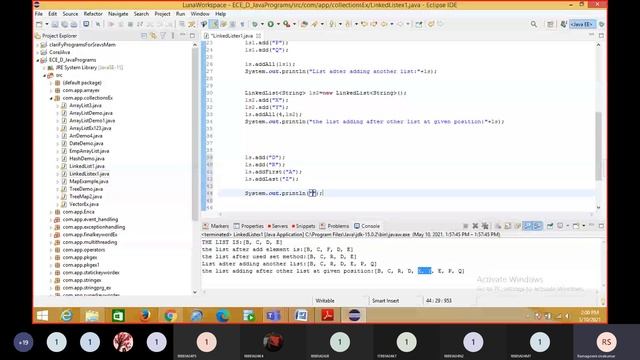Viewport: 640px width, 360px height.
Task: Select HashDemo.java in the tree
Action: tap(87, 158)
